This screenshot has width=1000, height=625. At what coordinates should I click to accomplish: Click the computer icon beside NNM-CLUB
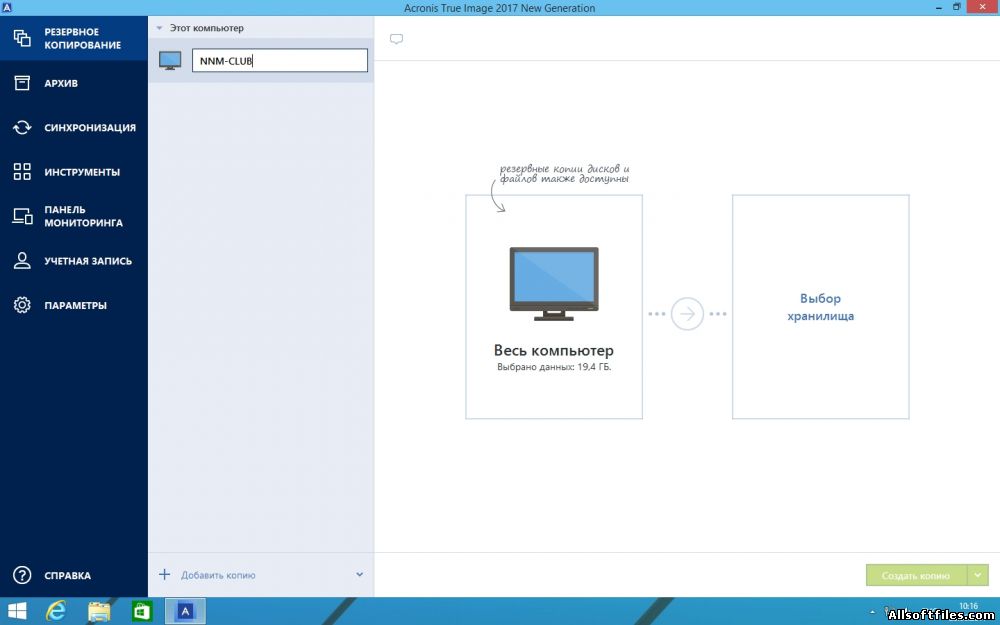170,61
